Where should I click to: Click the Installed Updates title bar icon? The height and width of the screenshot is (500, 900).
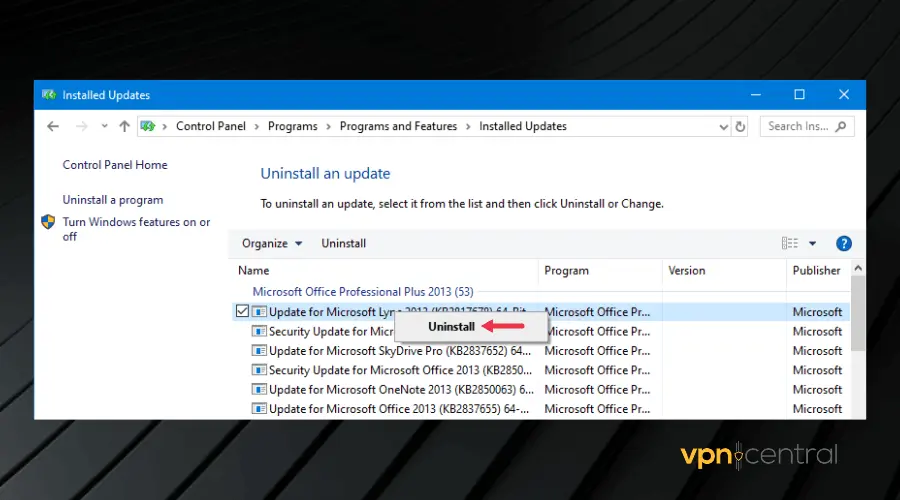pyautogui.click(x=49, y=95)
